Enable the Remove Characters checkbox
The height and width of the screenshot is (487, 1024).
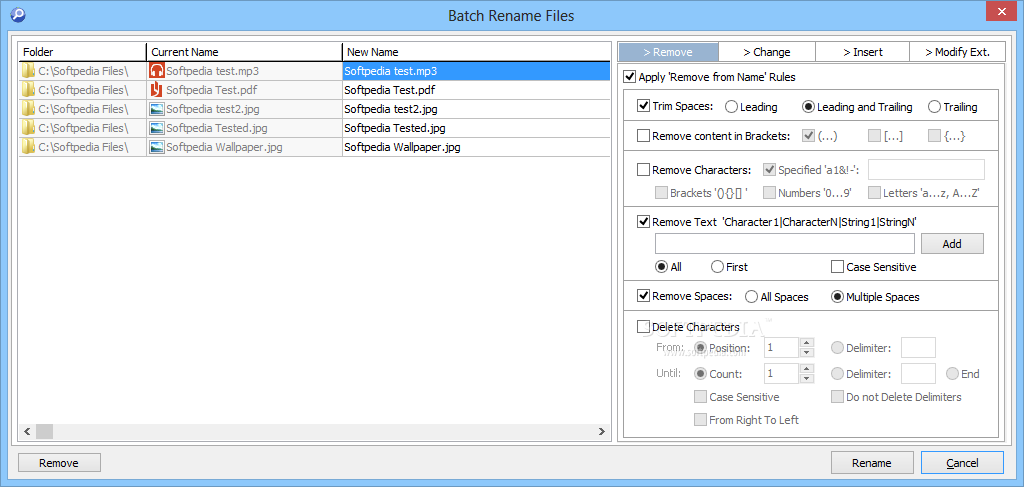(x=643, y=170)
